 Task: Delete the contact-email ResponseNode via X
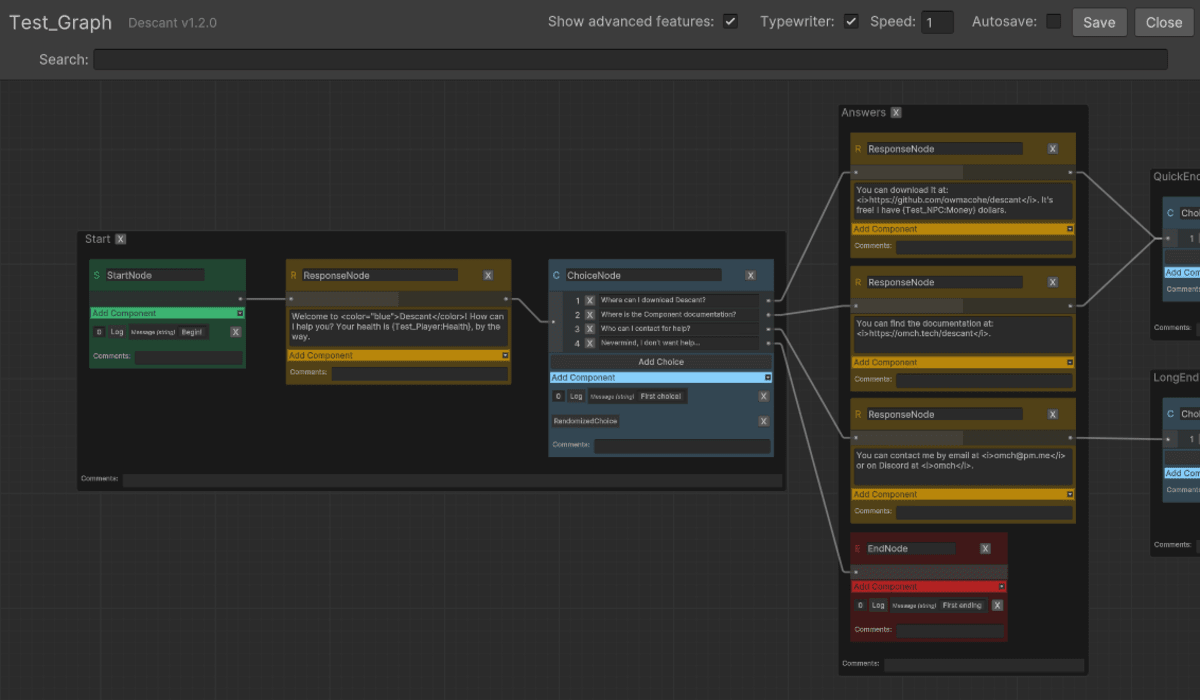tap(1052, 414)
